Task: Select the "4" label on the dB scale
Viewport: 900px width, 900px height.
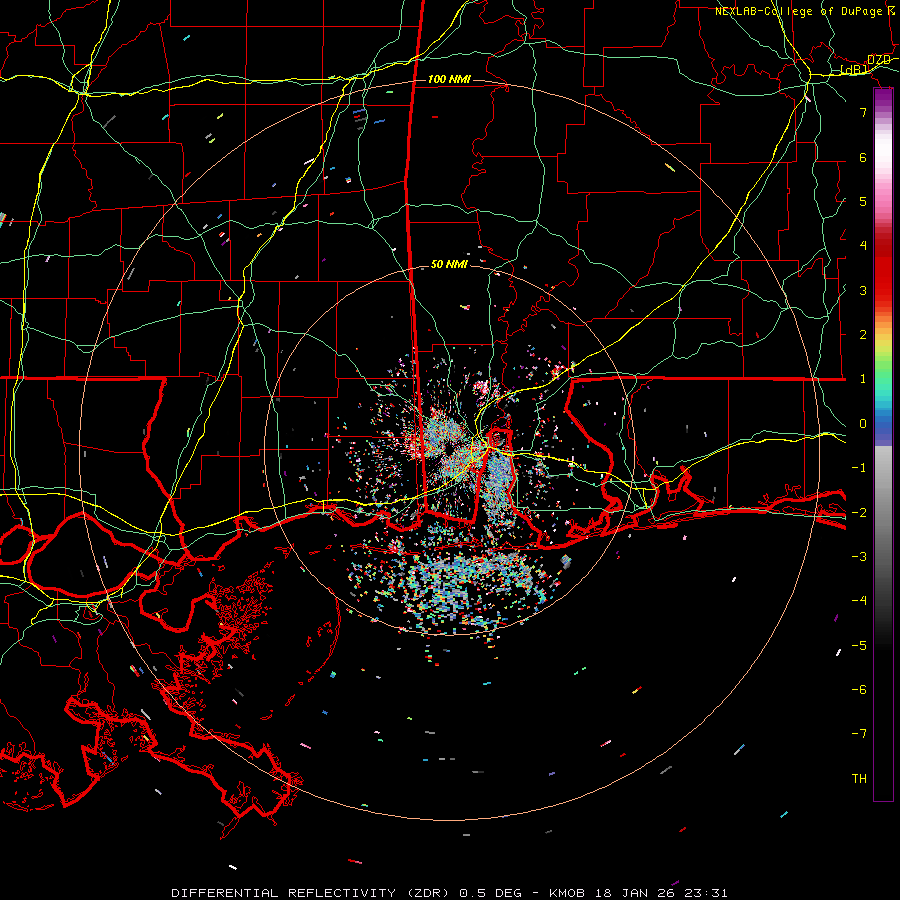Action: coord(863,246)
